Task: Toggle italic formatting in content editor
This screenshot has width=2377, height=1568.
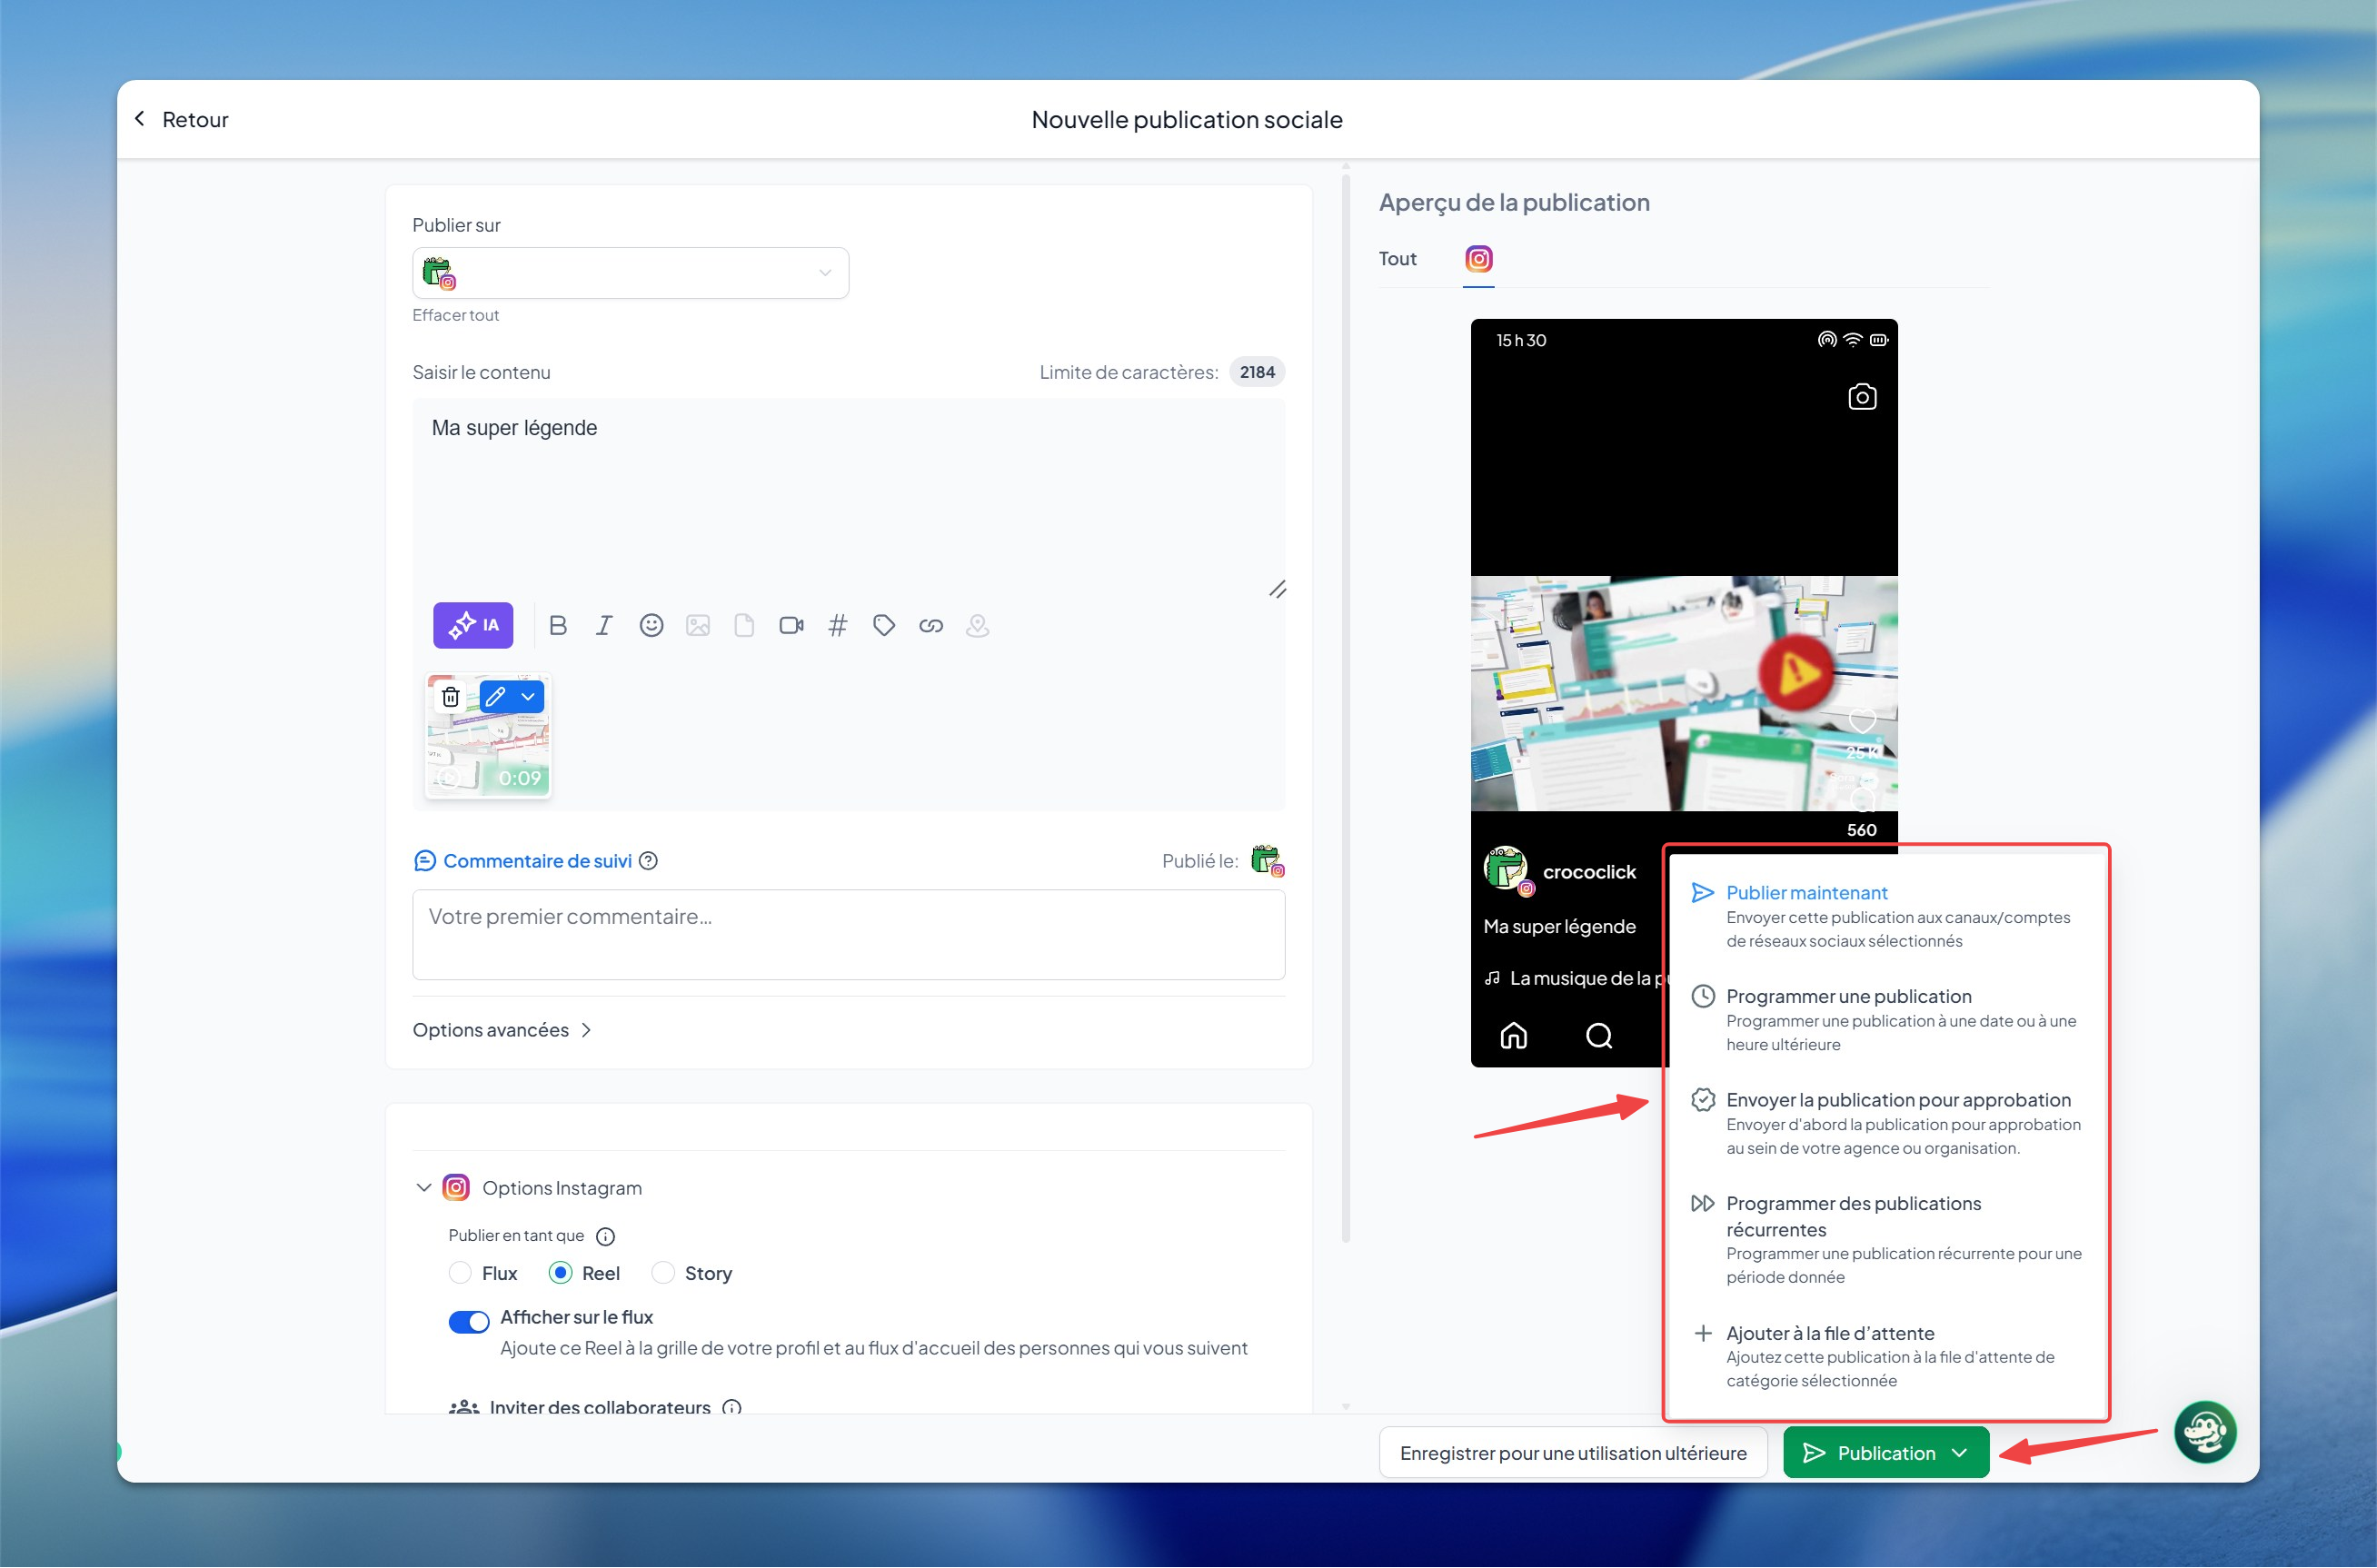Action: (x=604, y=625)
